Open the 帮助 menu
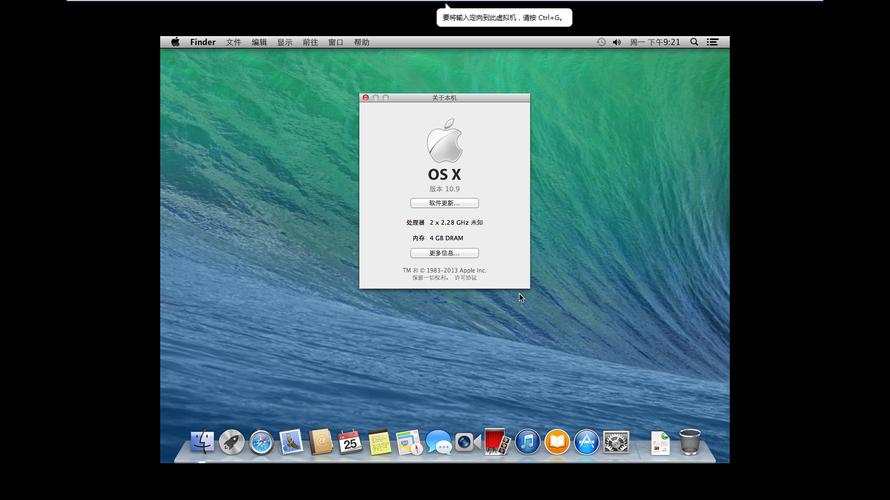 tap(362, 42)
